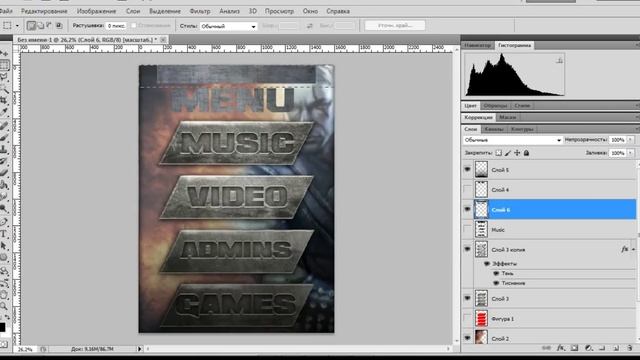The image size is (640, 360).
Task: Click the Add to selection icon
Action: (x=40, y=26)
